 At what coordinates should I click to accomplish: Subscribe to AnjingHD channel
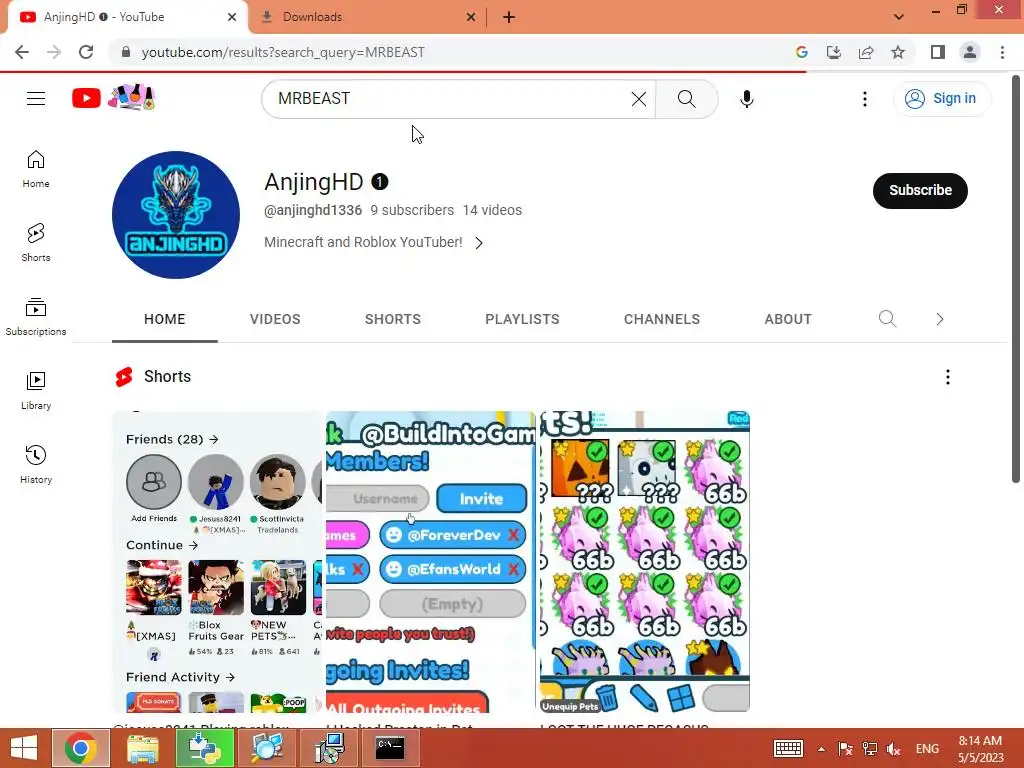[920, 191]
